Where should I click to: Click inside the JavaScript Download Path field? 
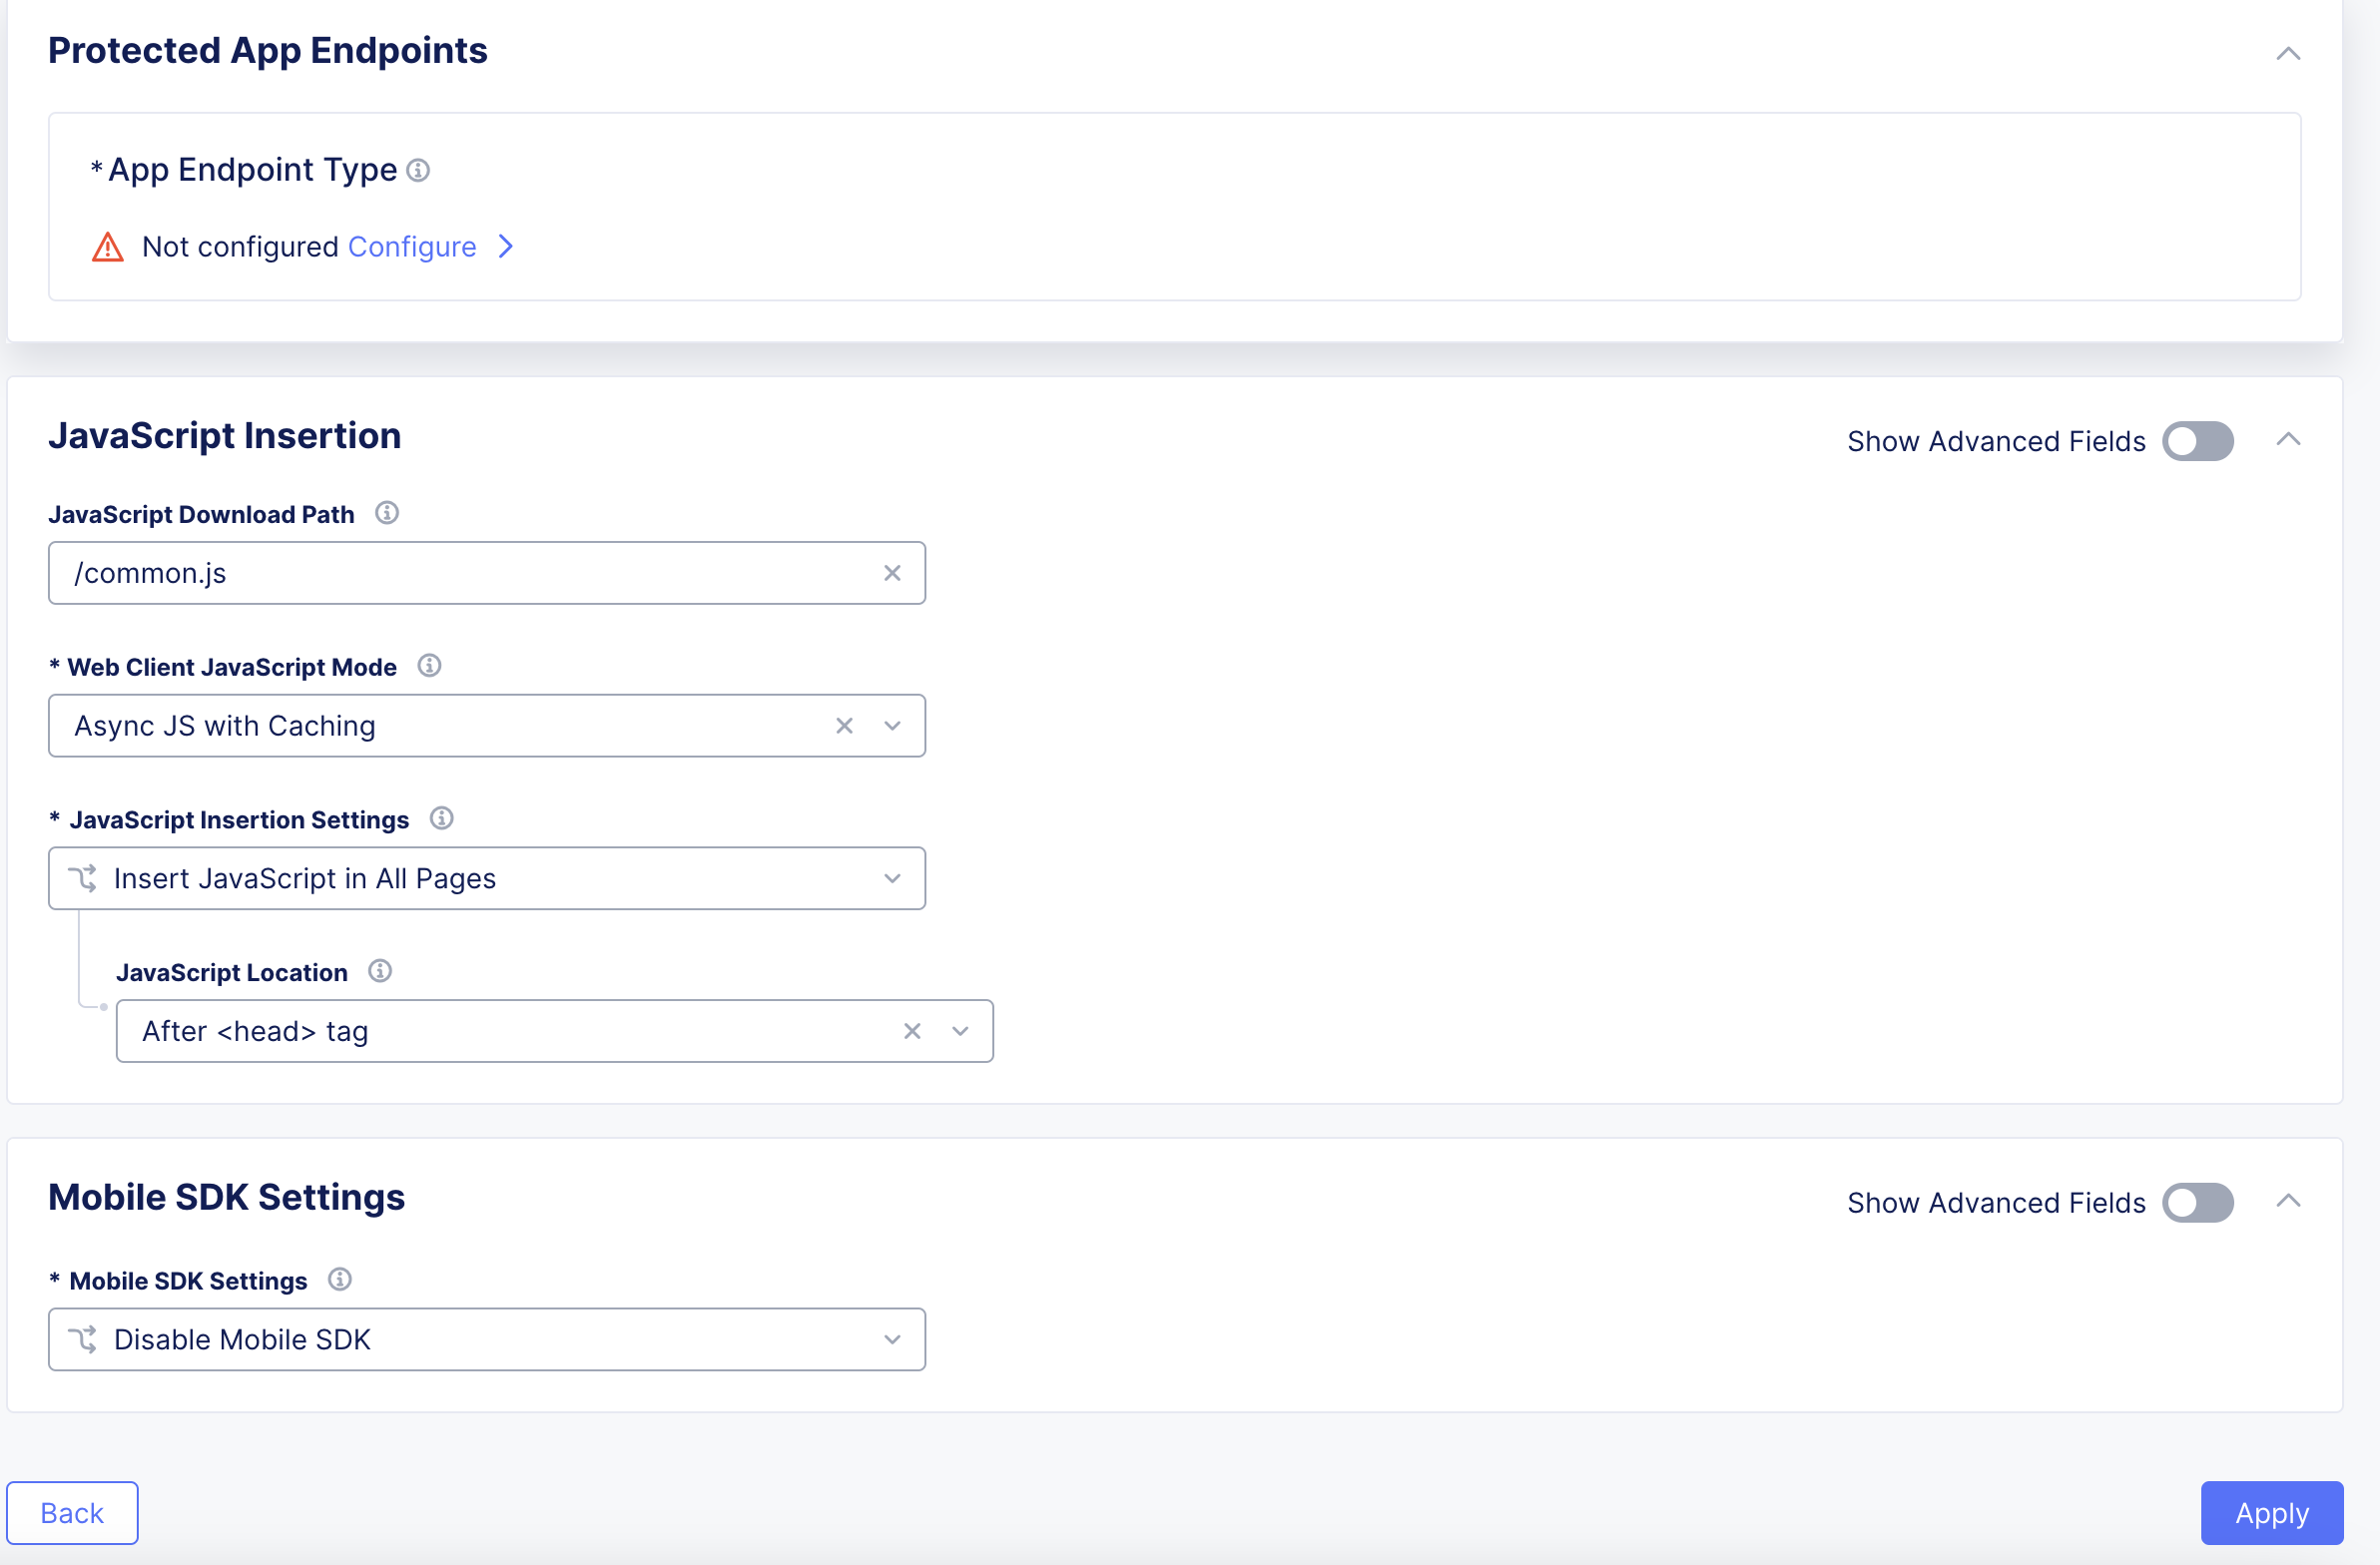coord(450,572)
